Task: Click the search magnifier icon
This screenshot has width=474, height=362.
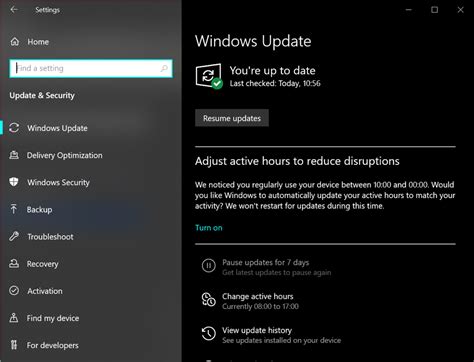Action: (x=164, y=68)
